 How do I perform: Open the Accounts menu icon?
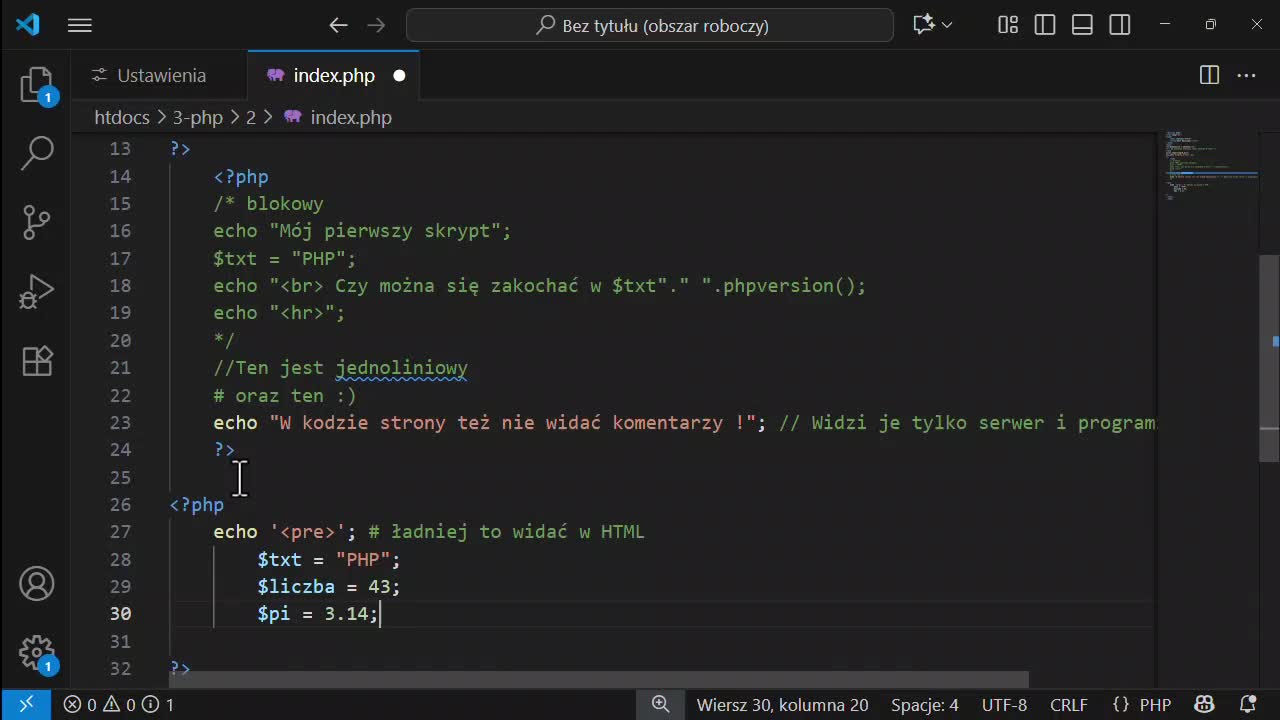(x=37, y=584)
